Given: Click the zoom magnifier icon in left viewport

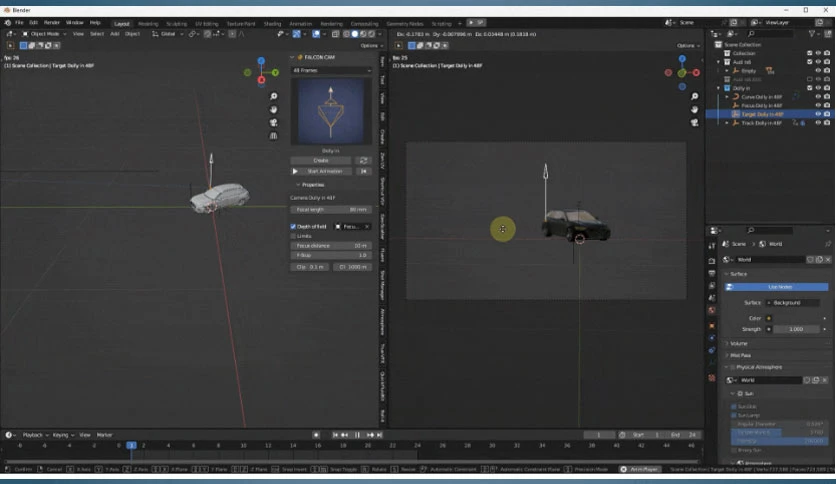Looking at the screenshot, I should coord(274,96).
